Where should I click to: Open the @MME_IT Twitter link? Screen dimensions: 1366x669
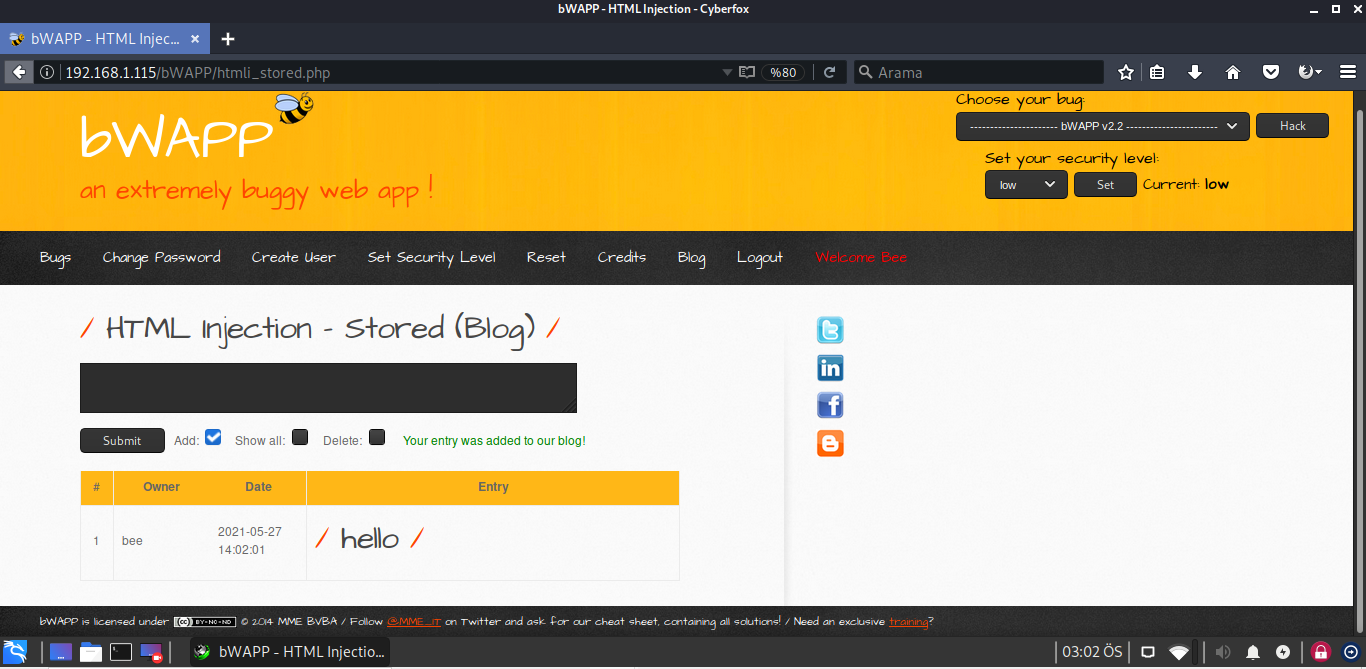pos(414,622)
